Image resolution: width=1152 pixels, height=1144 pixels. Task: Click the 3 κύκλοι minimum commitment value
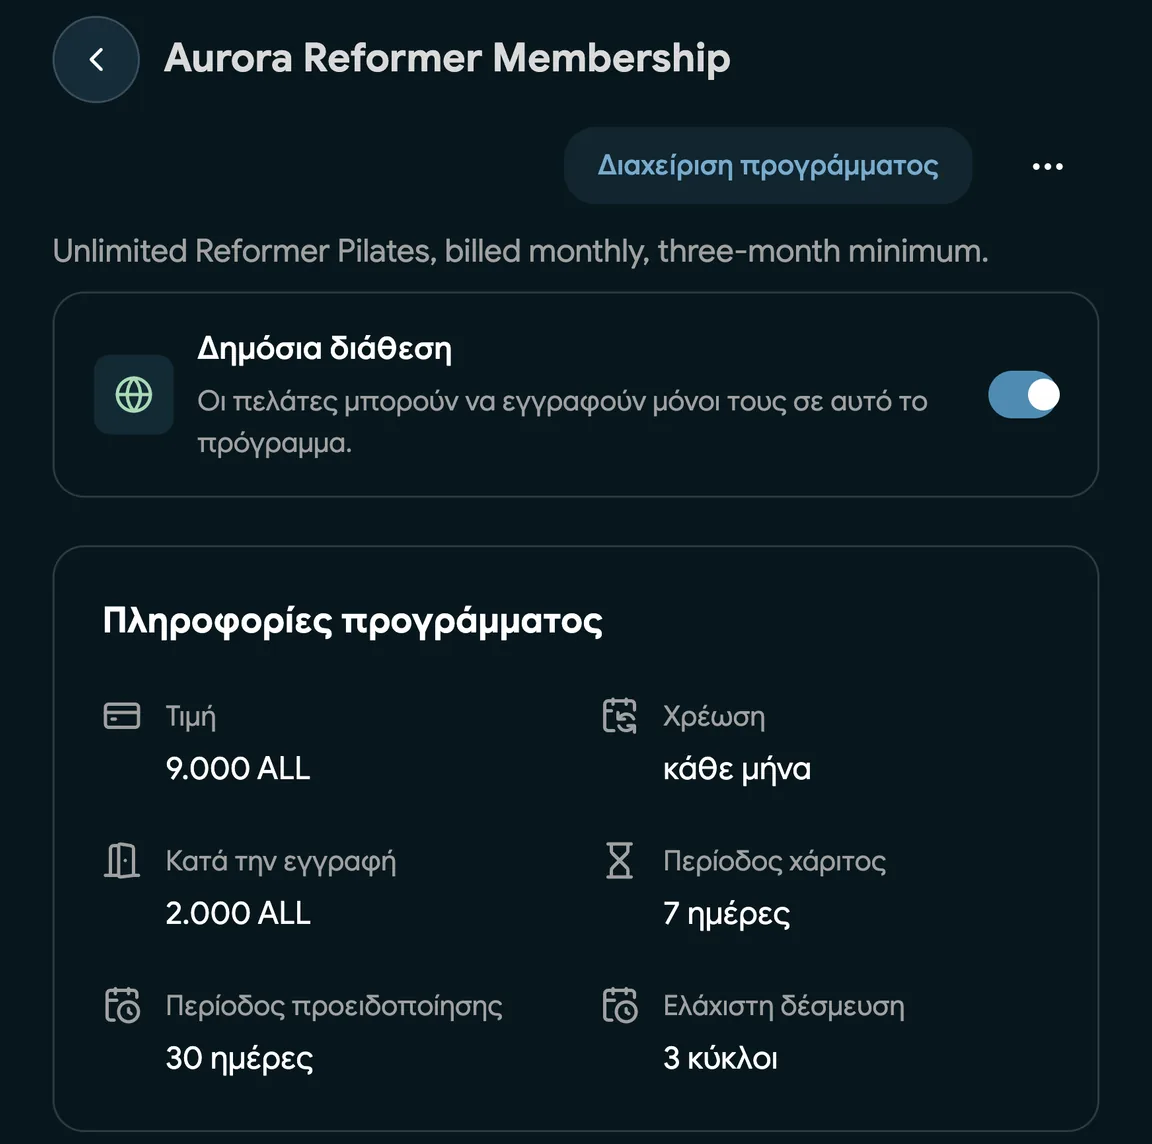720,1059
